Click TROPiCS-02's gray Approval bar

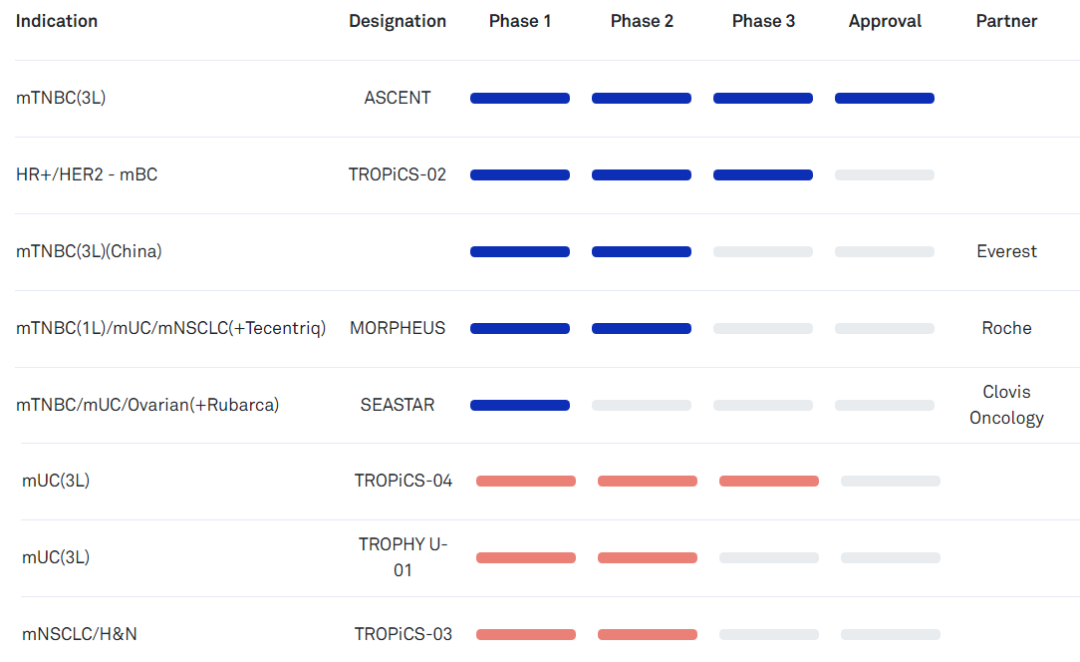[x=884, y=175]
